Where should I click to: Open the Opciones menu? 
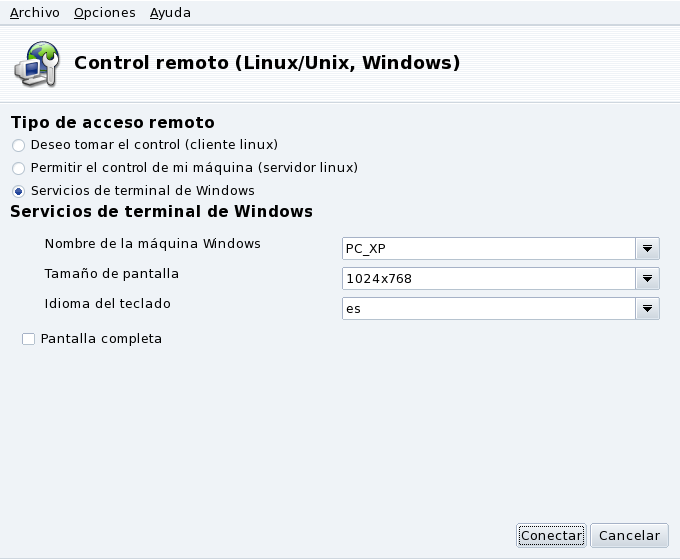pyautogui.click(x=104, y=13)
